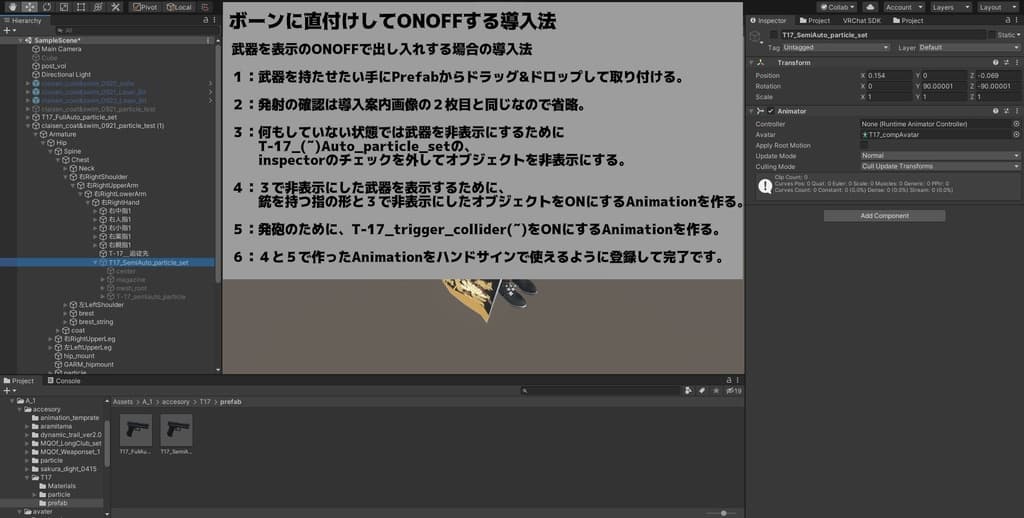Pick a Controller via object selector circle
1024x518 pixels.
(1016, 124)
